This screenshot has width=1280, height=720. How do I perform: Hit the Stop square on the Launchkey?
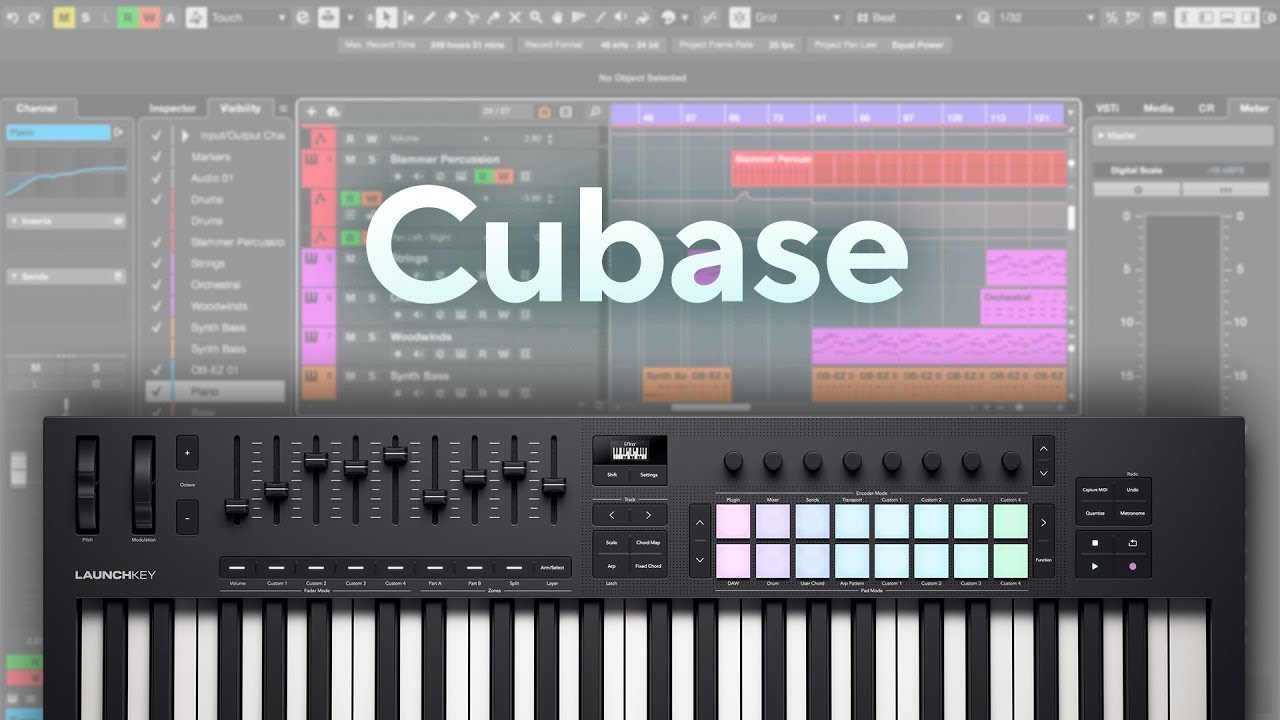(1094, 542)
